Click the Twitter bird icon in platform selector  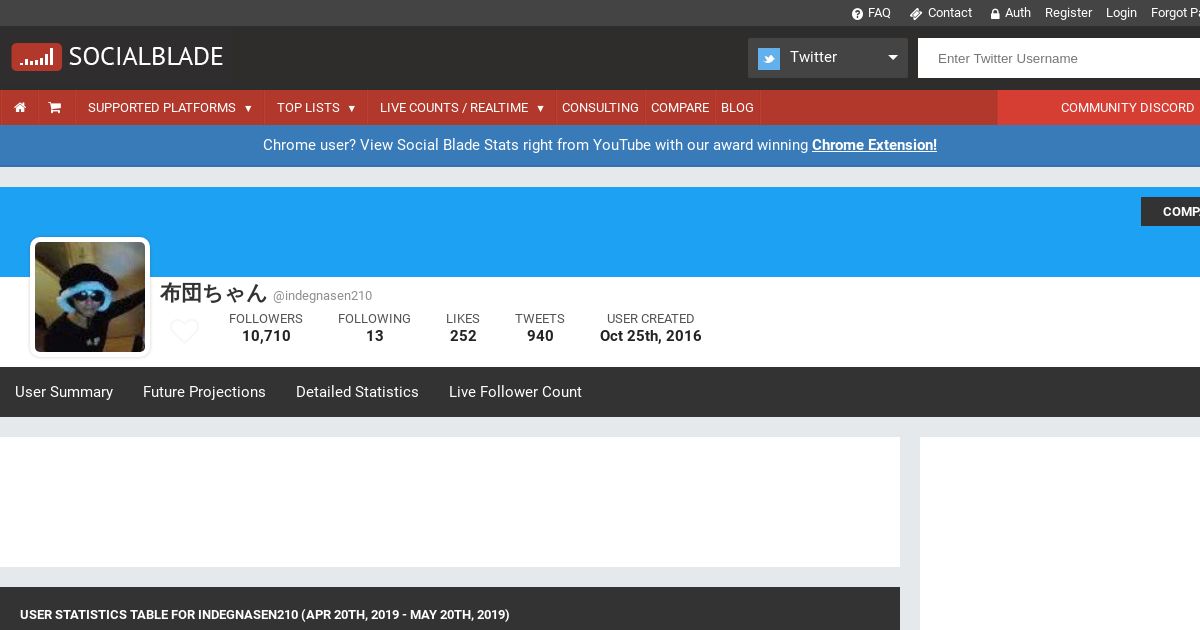coord(769,59)
